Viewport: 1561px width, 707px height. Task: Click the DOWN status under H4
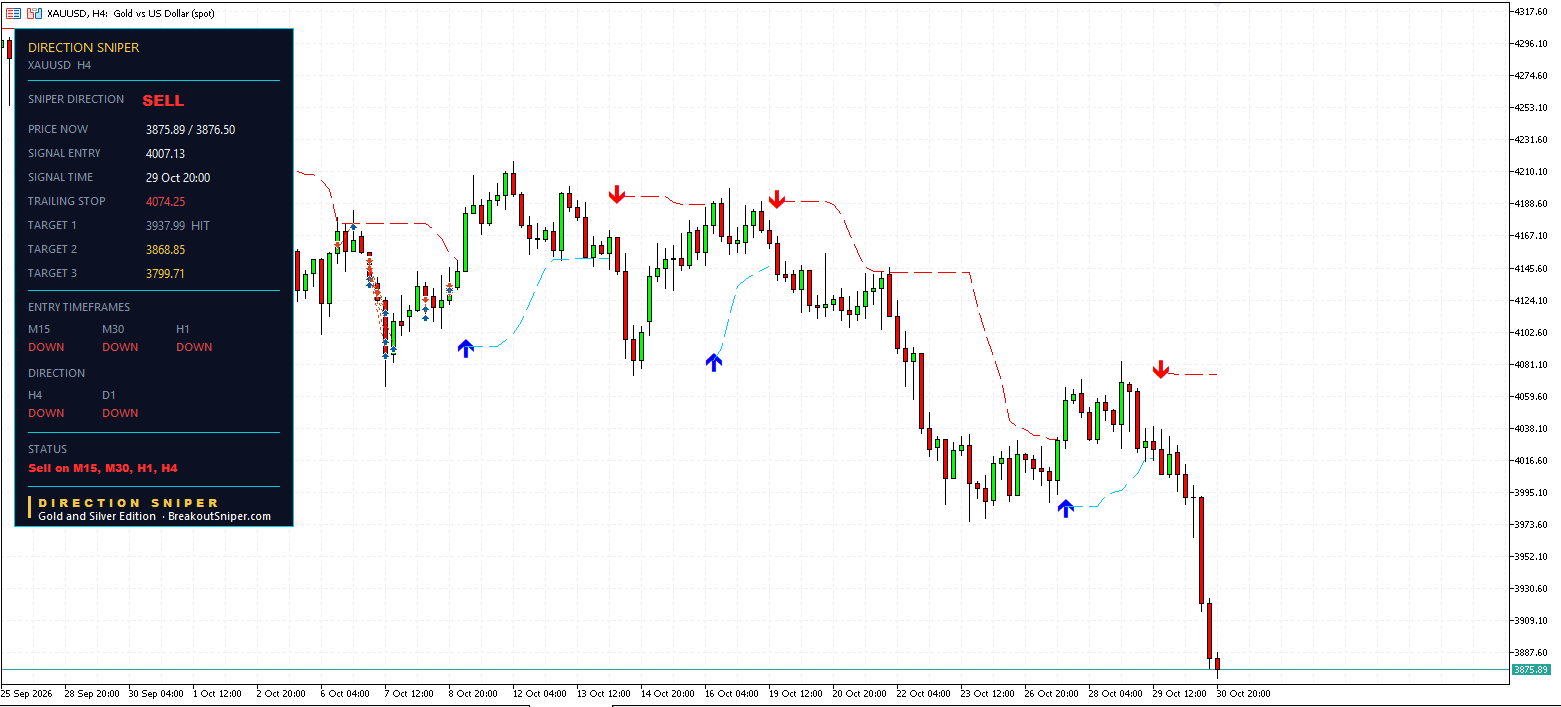click(46, 413)
